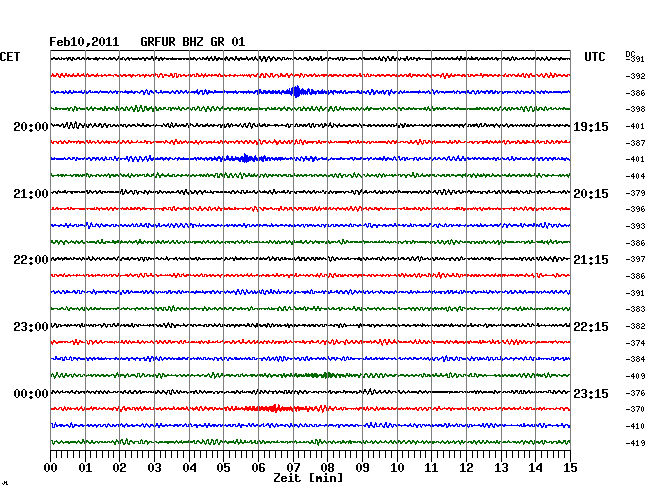Click the 23:15 UTC time label
650x494 pixels.
click(591, 393)
